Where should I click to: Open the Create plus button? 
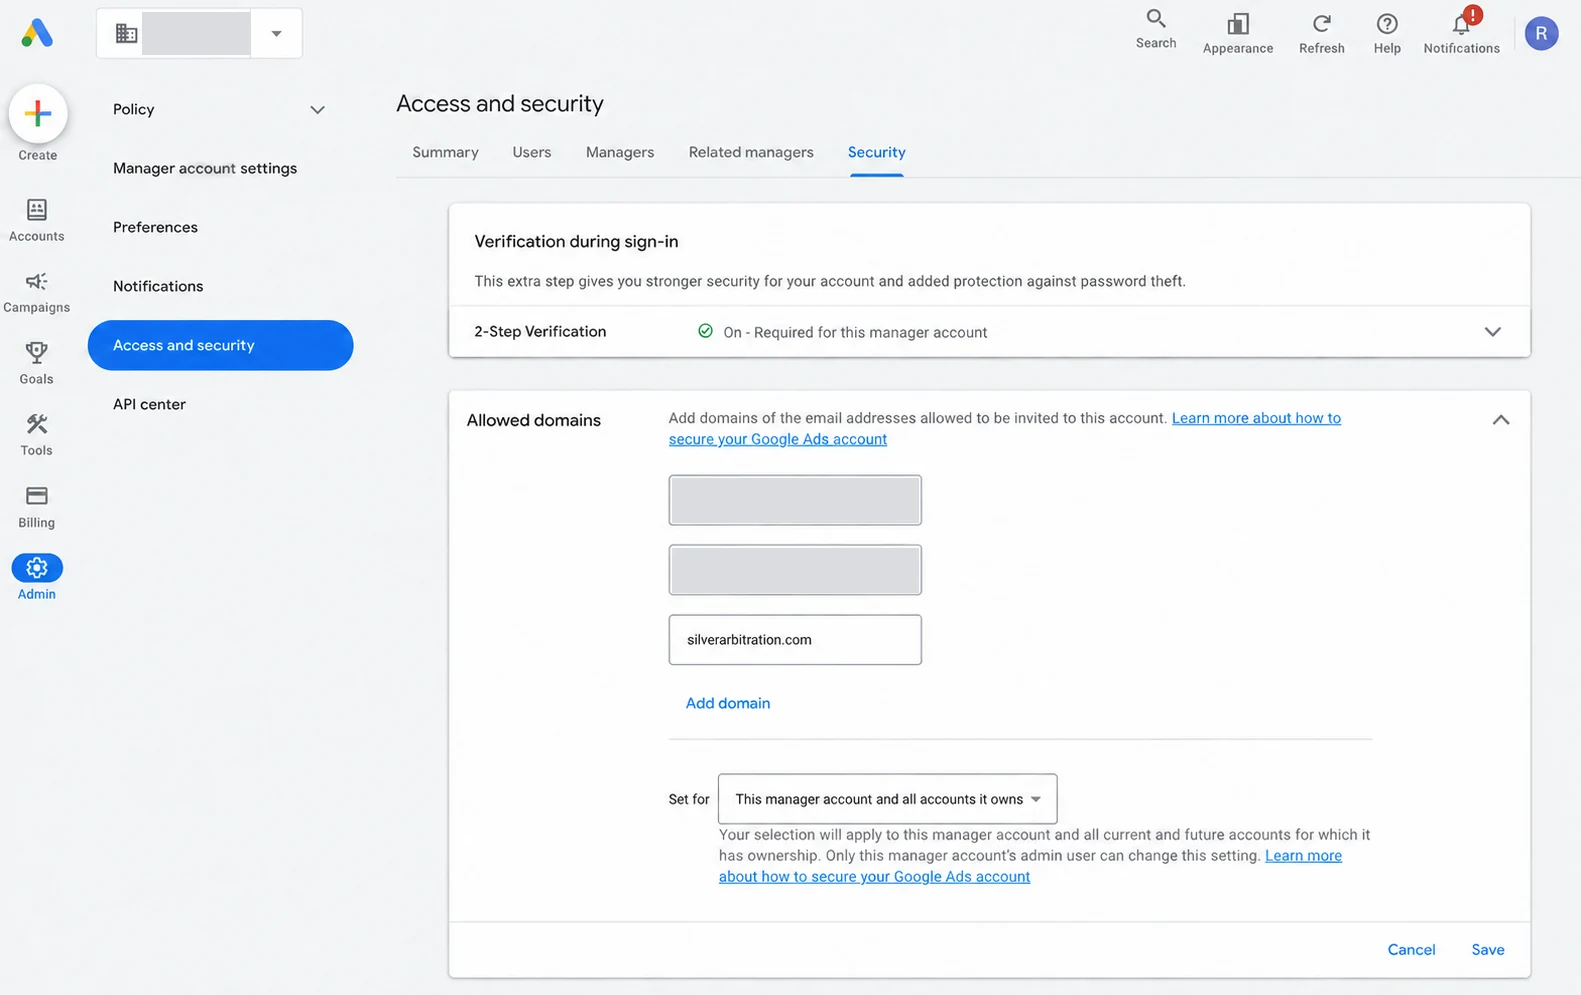point(38,113)
